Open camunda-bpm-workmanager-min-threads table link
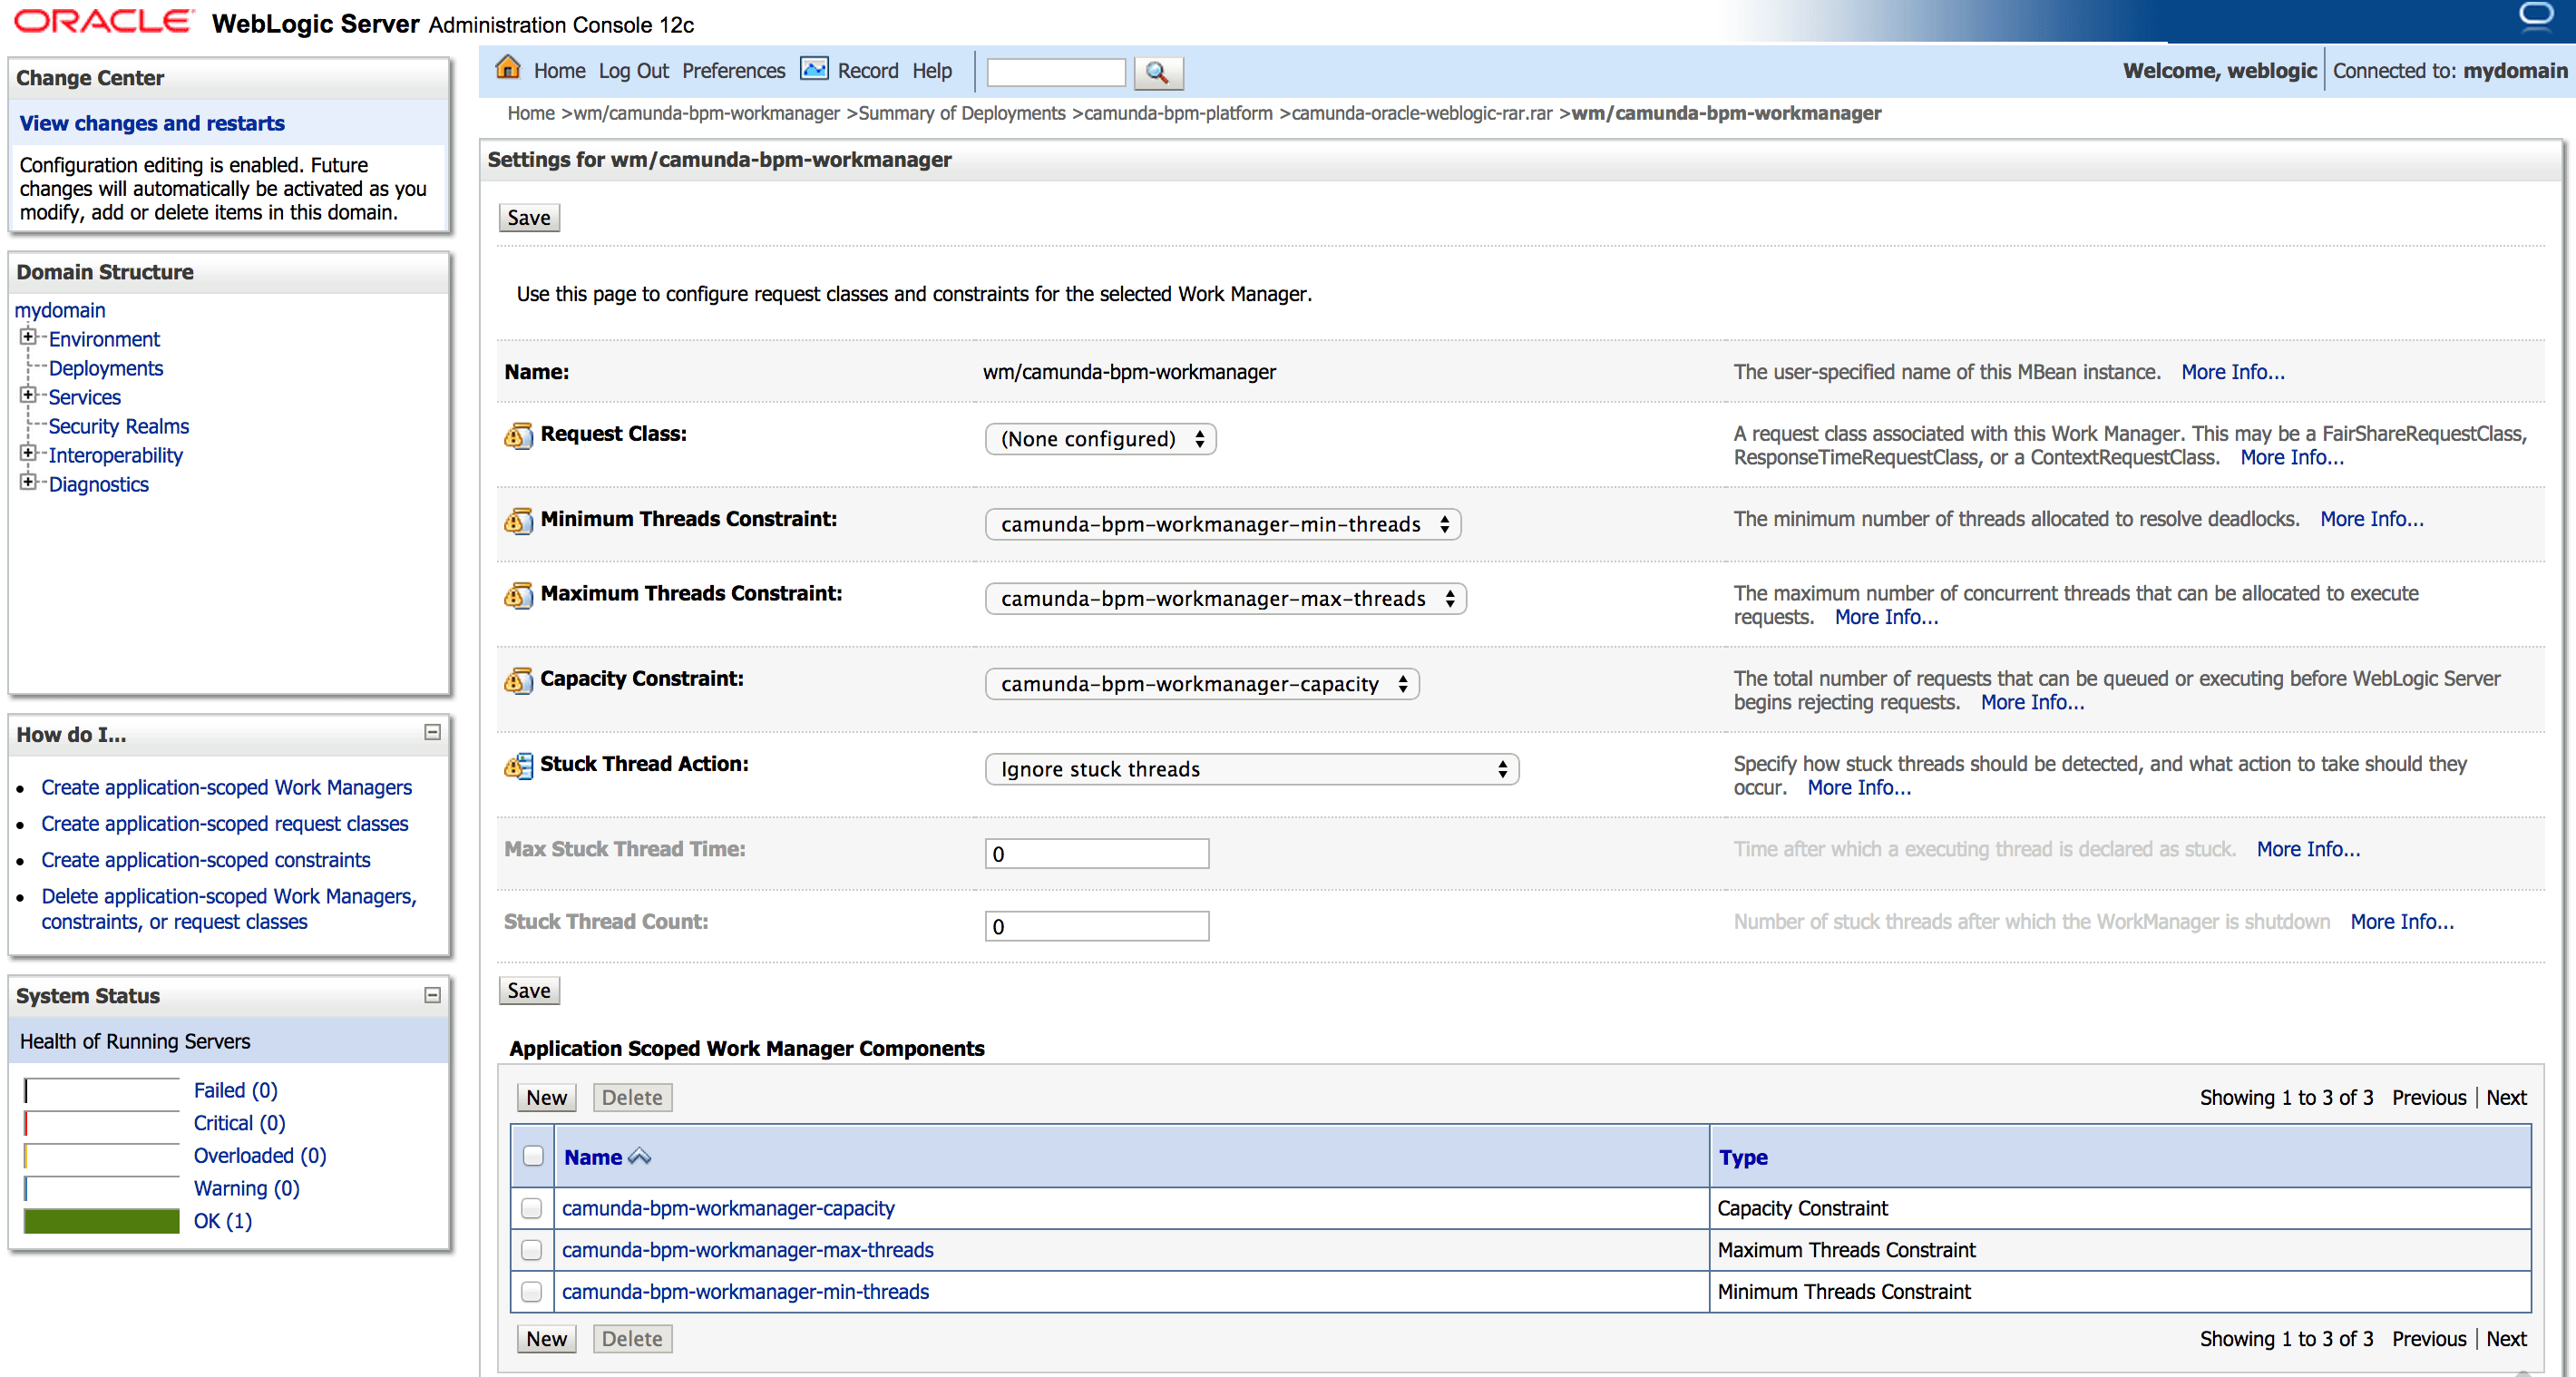The height and width of the screenshot is (1377, 2576). click(x=745, y=1292)
